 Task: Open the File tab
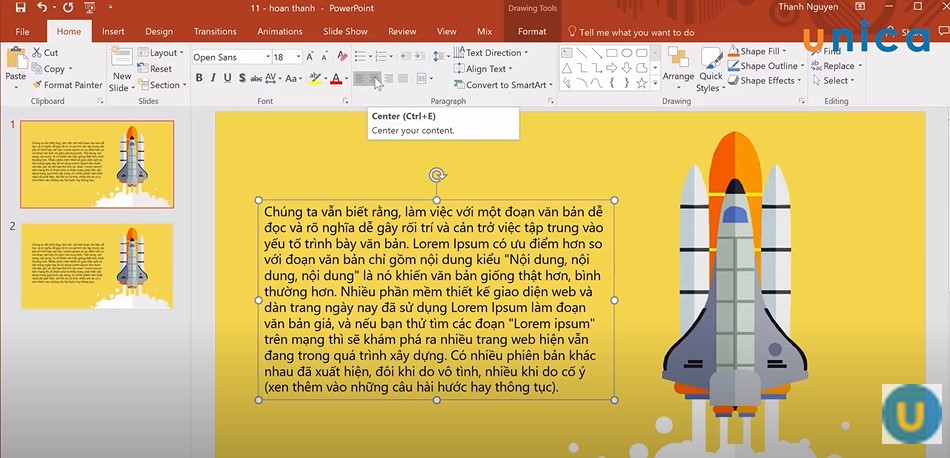(x=22, y=32)
